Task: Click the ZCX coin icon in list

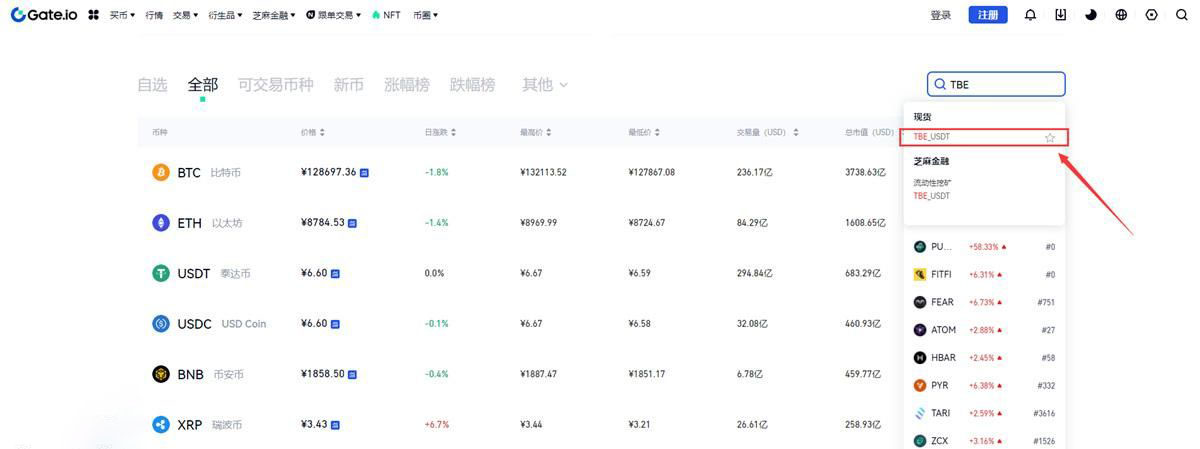Action: tap(920, 440)
